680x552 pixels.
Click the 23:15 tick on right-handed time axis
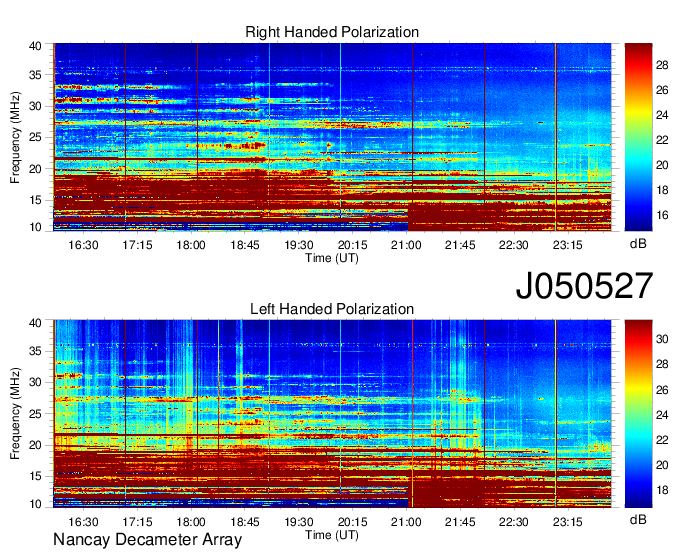(x=568, y=245)
